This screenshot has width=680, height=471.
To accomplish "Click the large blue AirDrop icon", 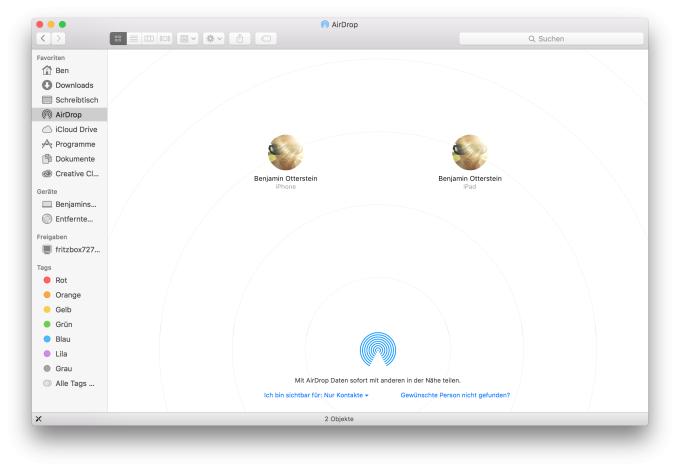I will pos(378,349).
